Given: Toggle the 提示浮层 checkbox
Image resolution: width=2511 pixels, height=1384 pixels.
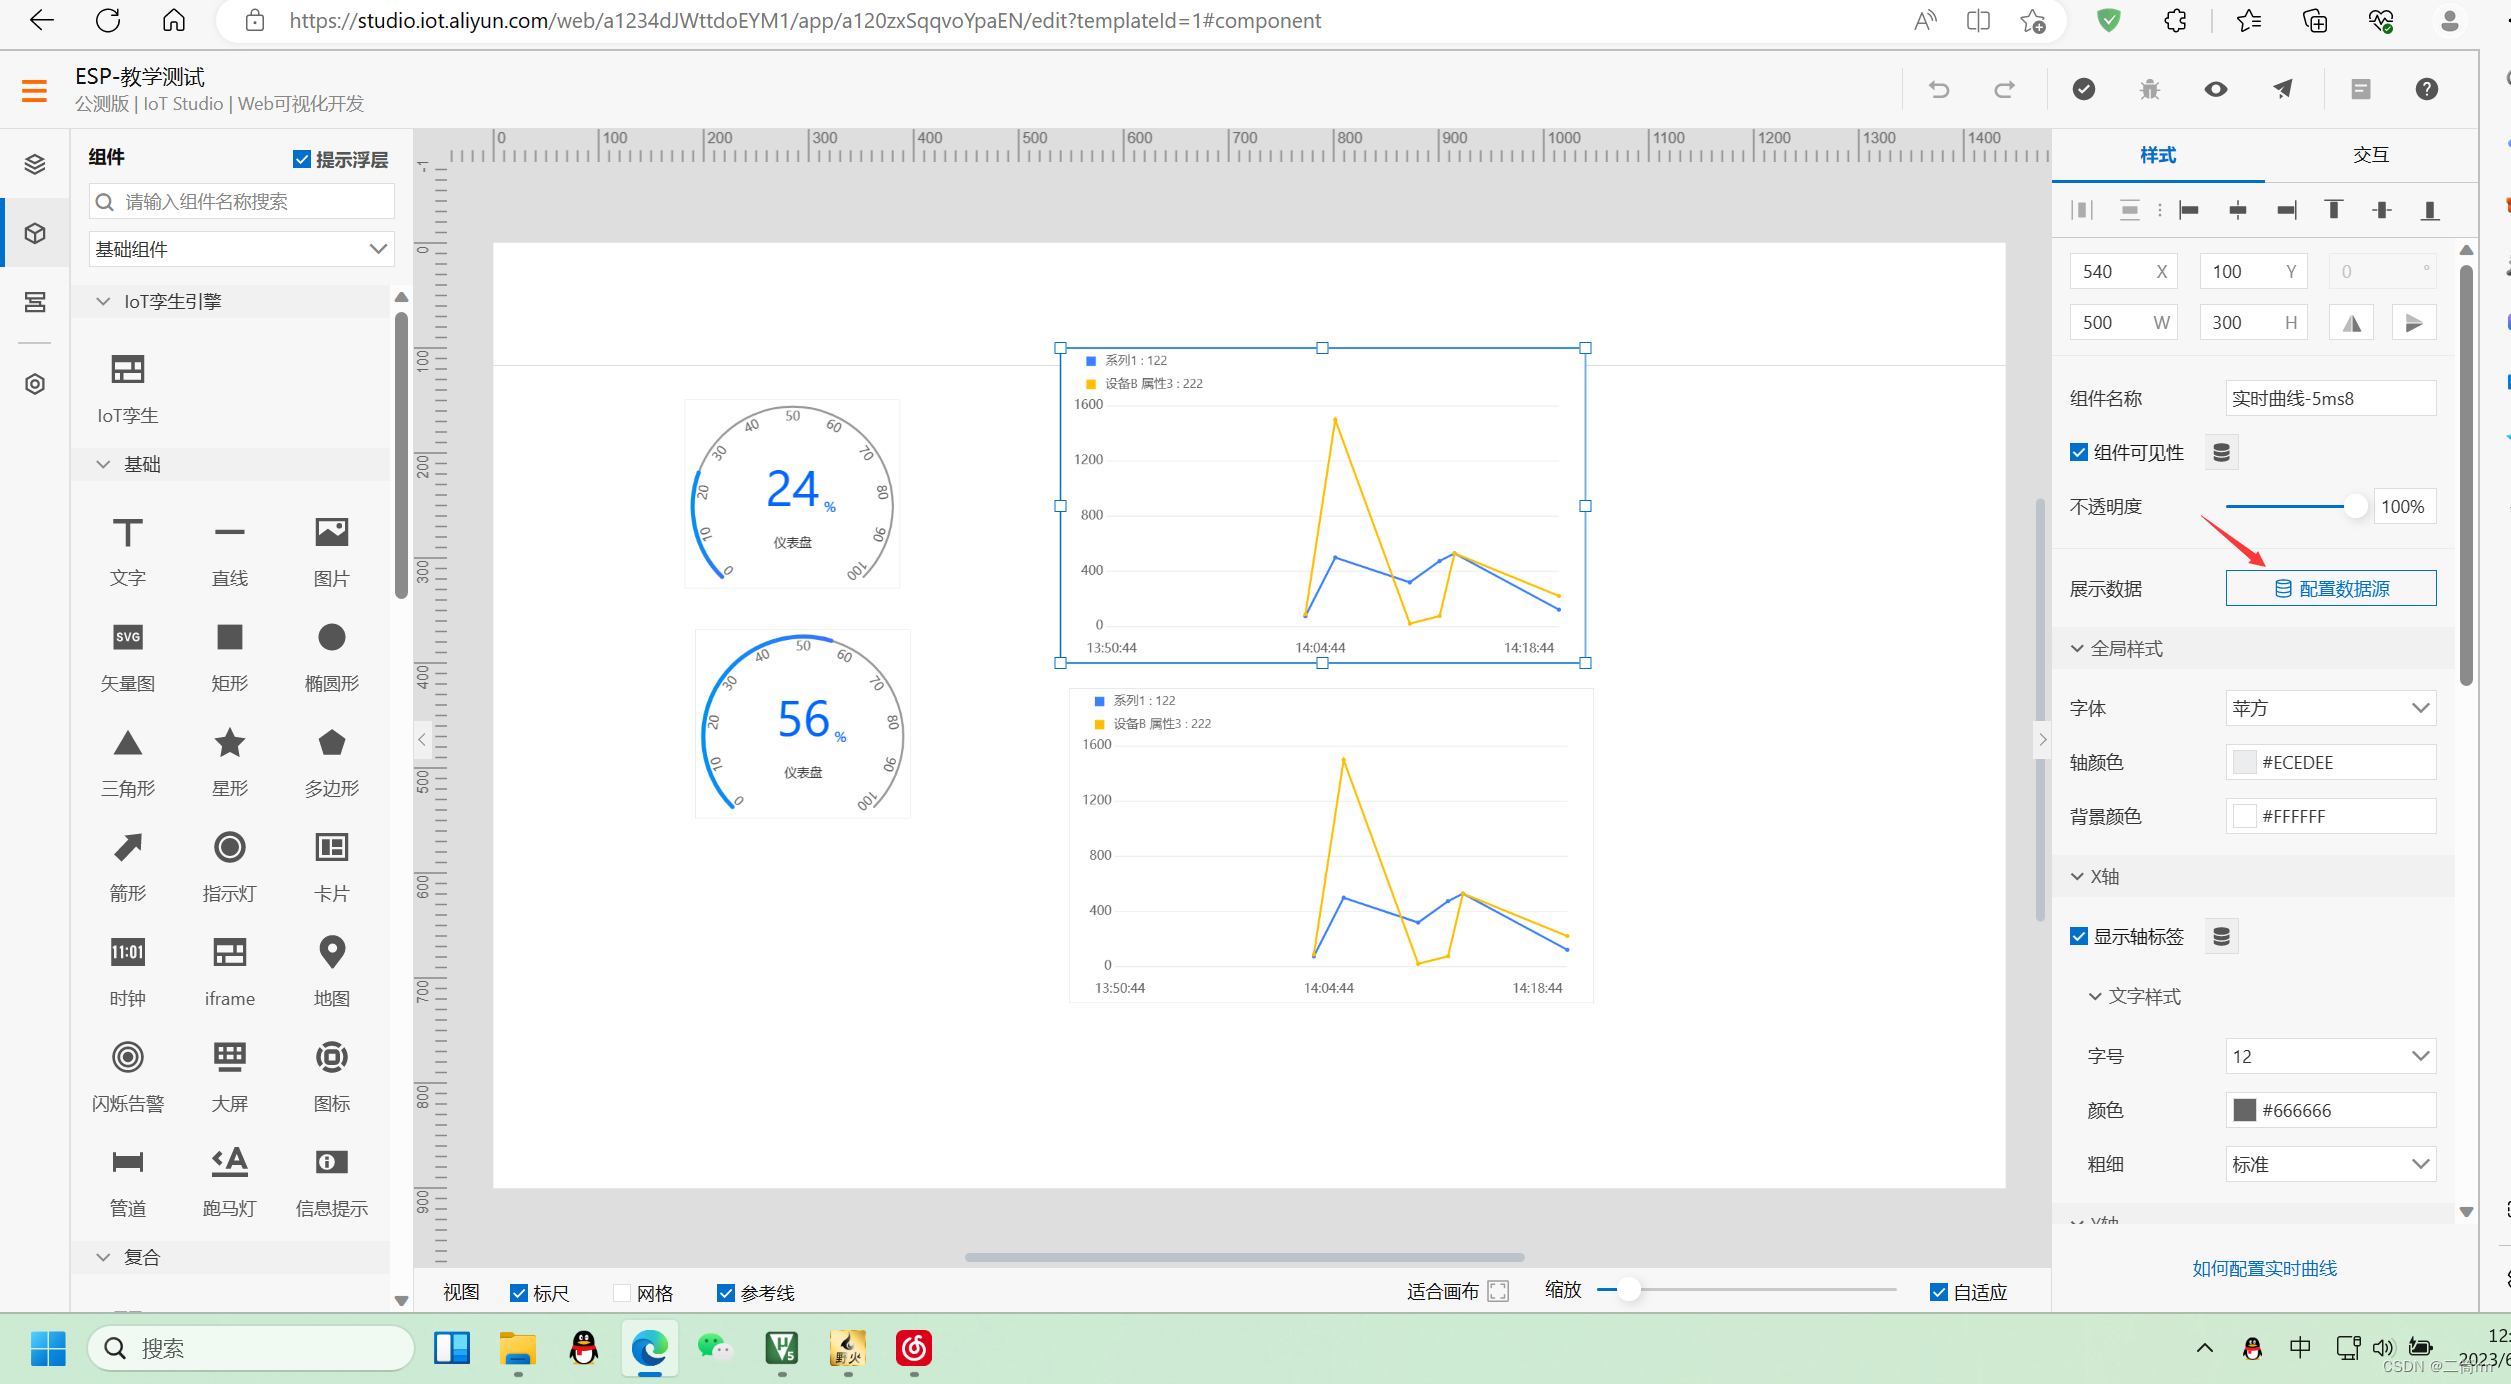Looking at the screenshot, I should pos(301,159).
